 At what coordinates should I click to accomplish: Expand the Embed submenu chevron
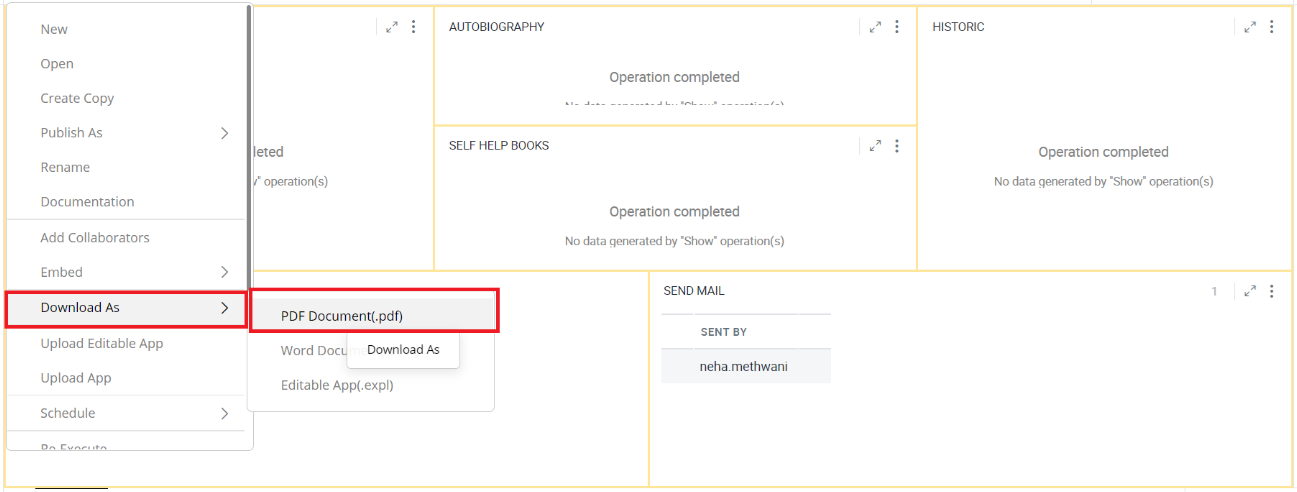pos(224,272)
